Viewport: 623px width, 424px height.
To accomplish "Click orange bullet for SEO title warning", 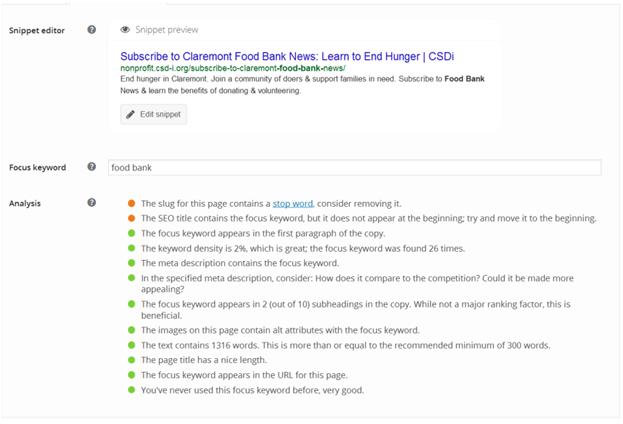I will 132,218.
